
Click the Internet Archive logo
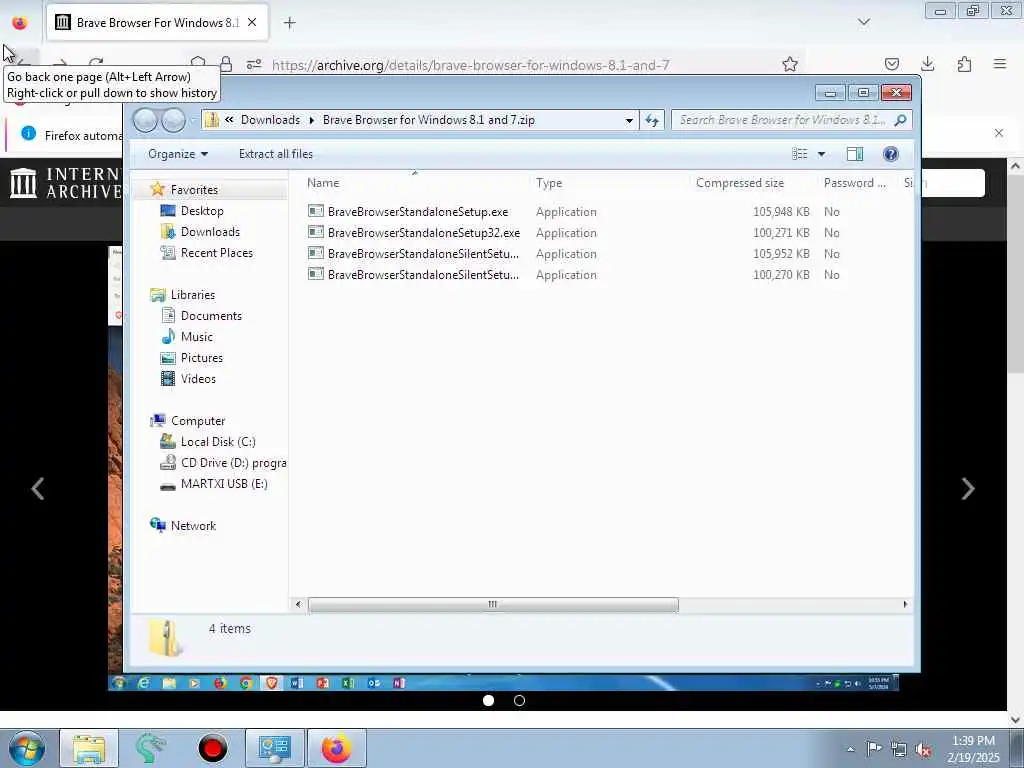pyautogui.click(x=65, y=183)
